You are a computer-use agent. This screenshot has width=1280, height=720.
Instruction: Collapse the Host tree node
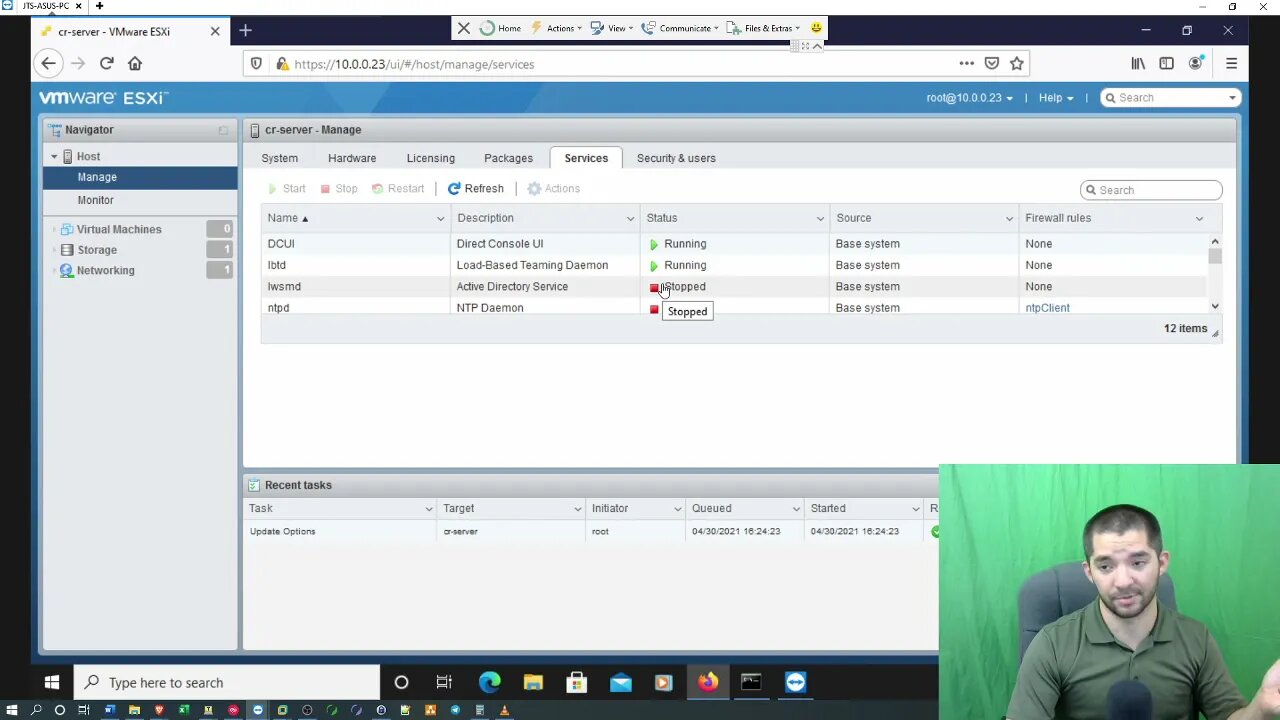click(x=54, y=156)
